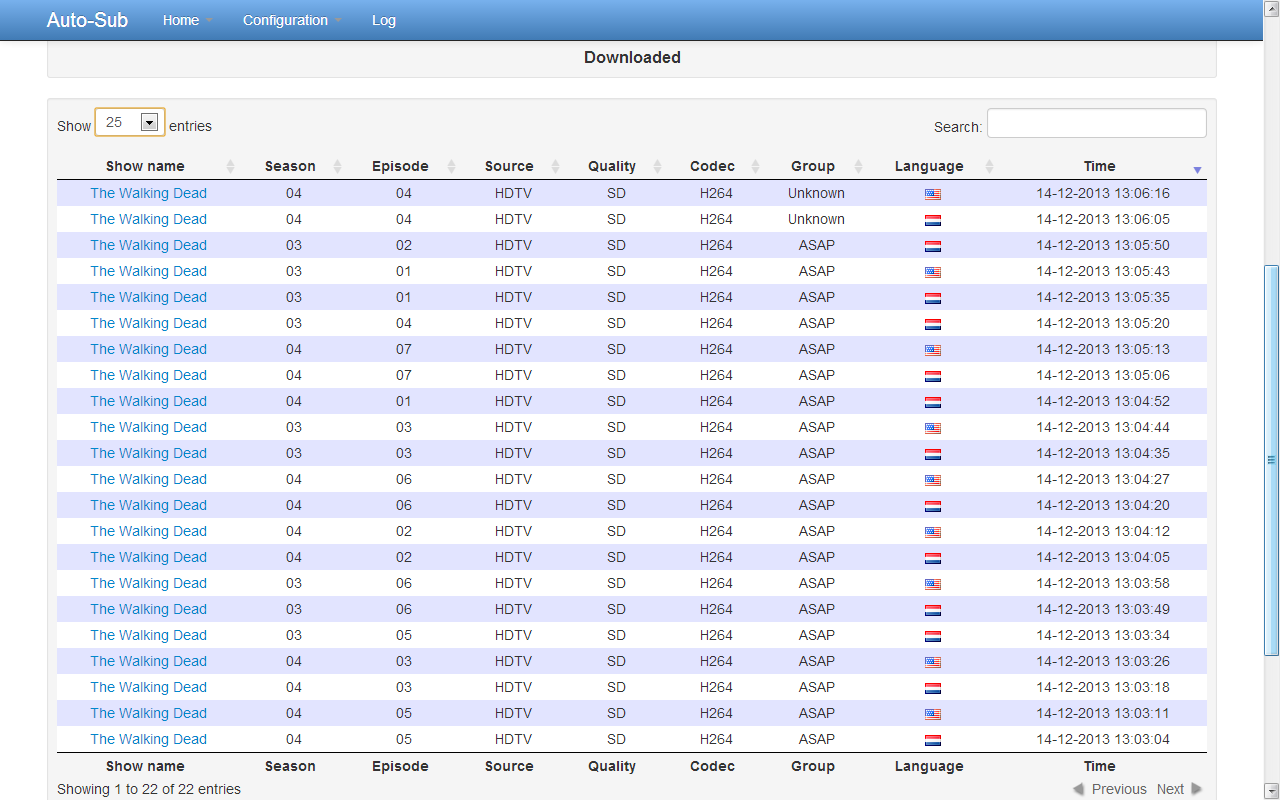Sort table by Episode column
This screenshot has width=1280, height=800.
click(x=400, y=166)
